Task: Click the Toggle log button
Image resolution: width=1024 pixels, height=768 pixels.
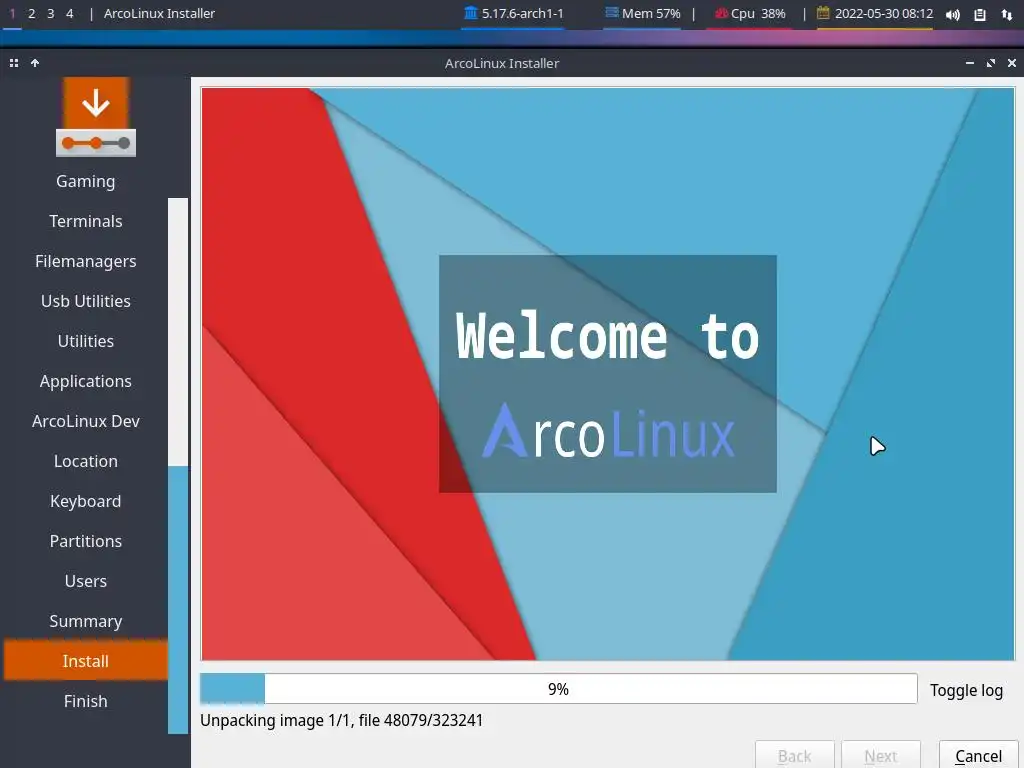Action: (x=967, y=690)
